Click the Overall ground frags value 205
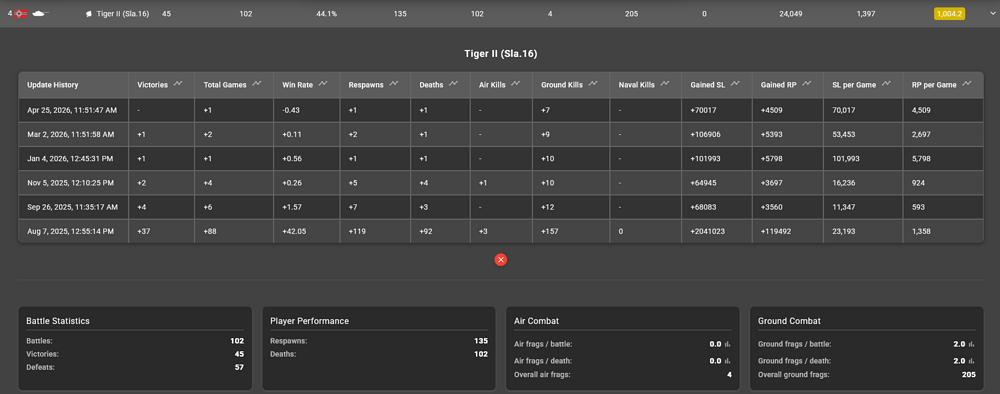 click(x=969, y=375)
